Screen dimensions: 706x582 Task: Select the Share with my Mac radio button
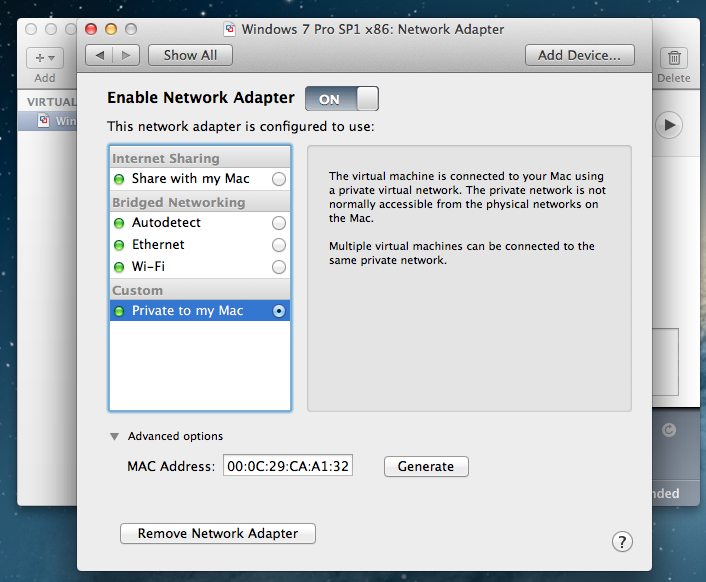coord(278,179)
